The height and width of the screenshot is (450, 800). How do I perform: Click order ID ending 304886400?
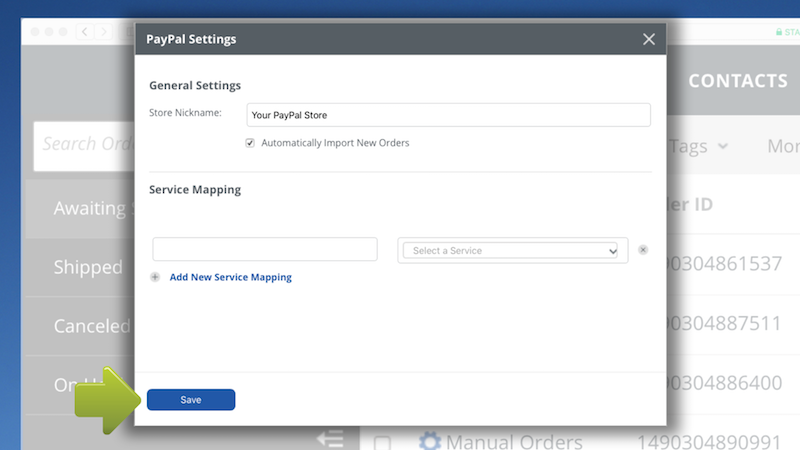(x=724, y=383)
